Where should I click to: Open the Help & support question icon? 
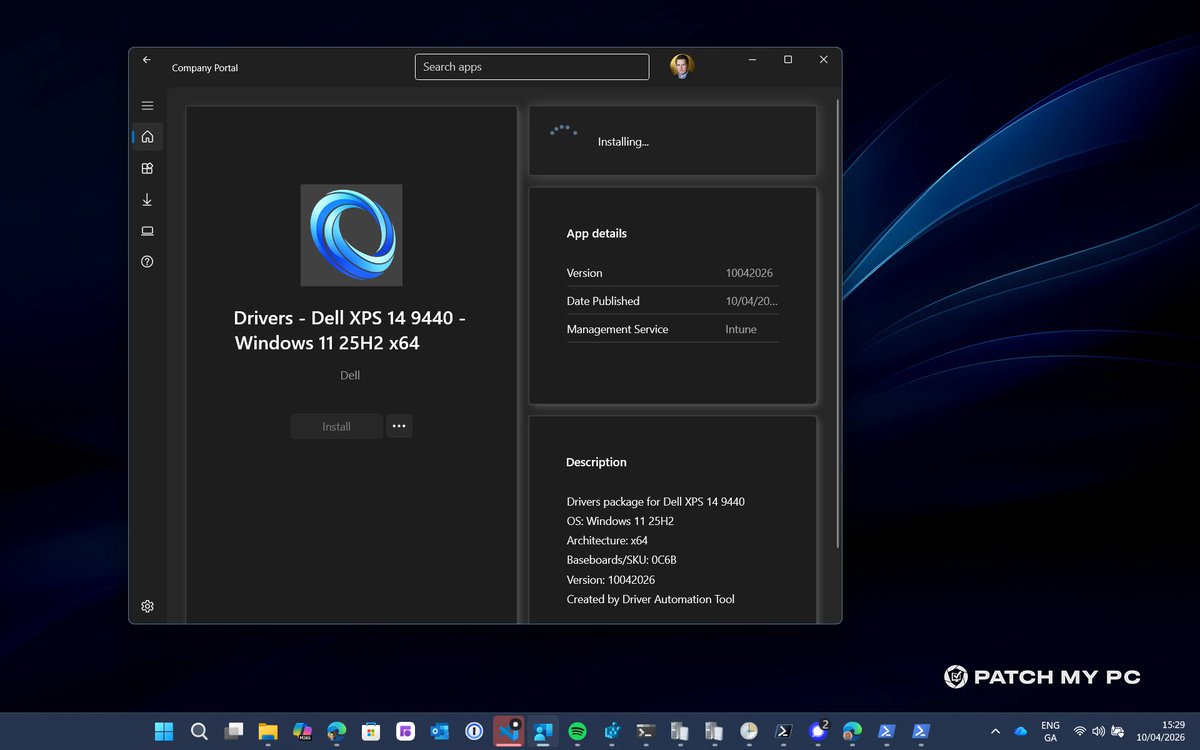147,262
